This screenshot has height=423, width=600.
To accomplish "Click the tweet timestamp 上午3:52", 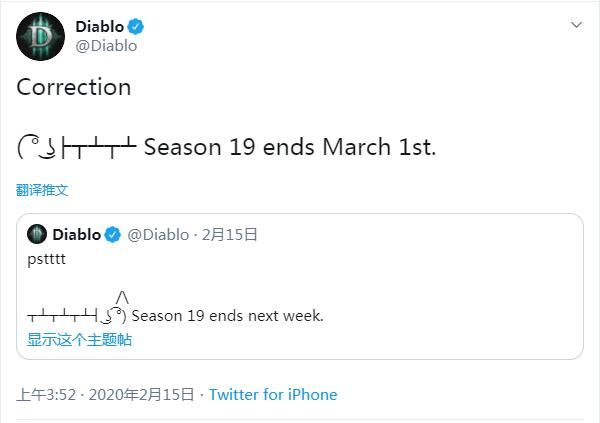I will (x=47, y=394).
